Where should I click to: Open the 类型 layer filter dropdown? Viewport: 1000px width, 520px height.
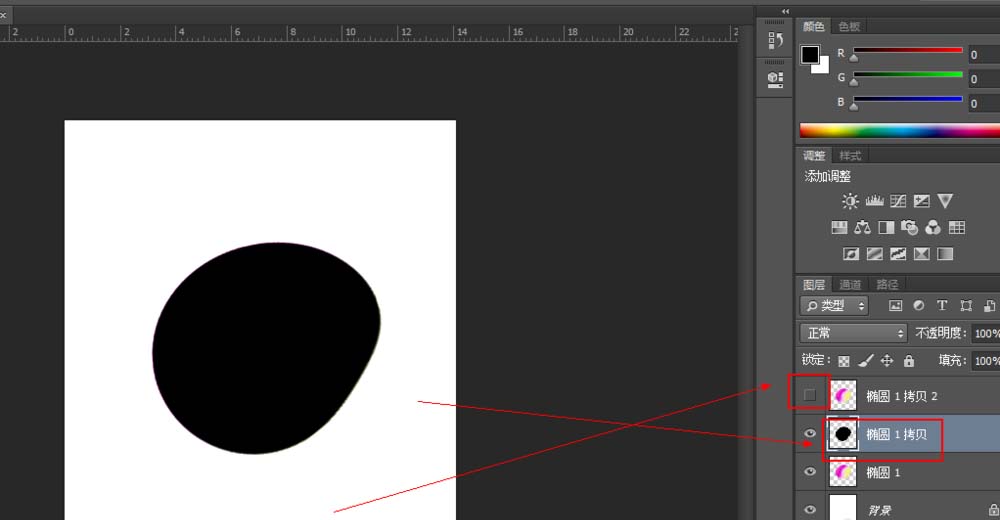click(x=834, y=306)
